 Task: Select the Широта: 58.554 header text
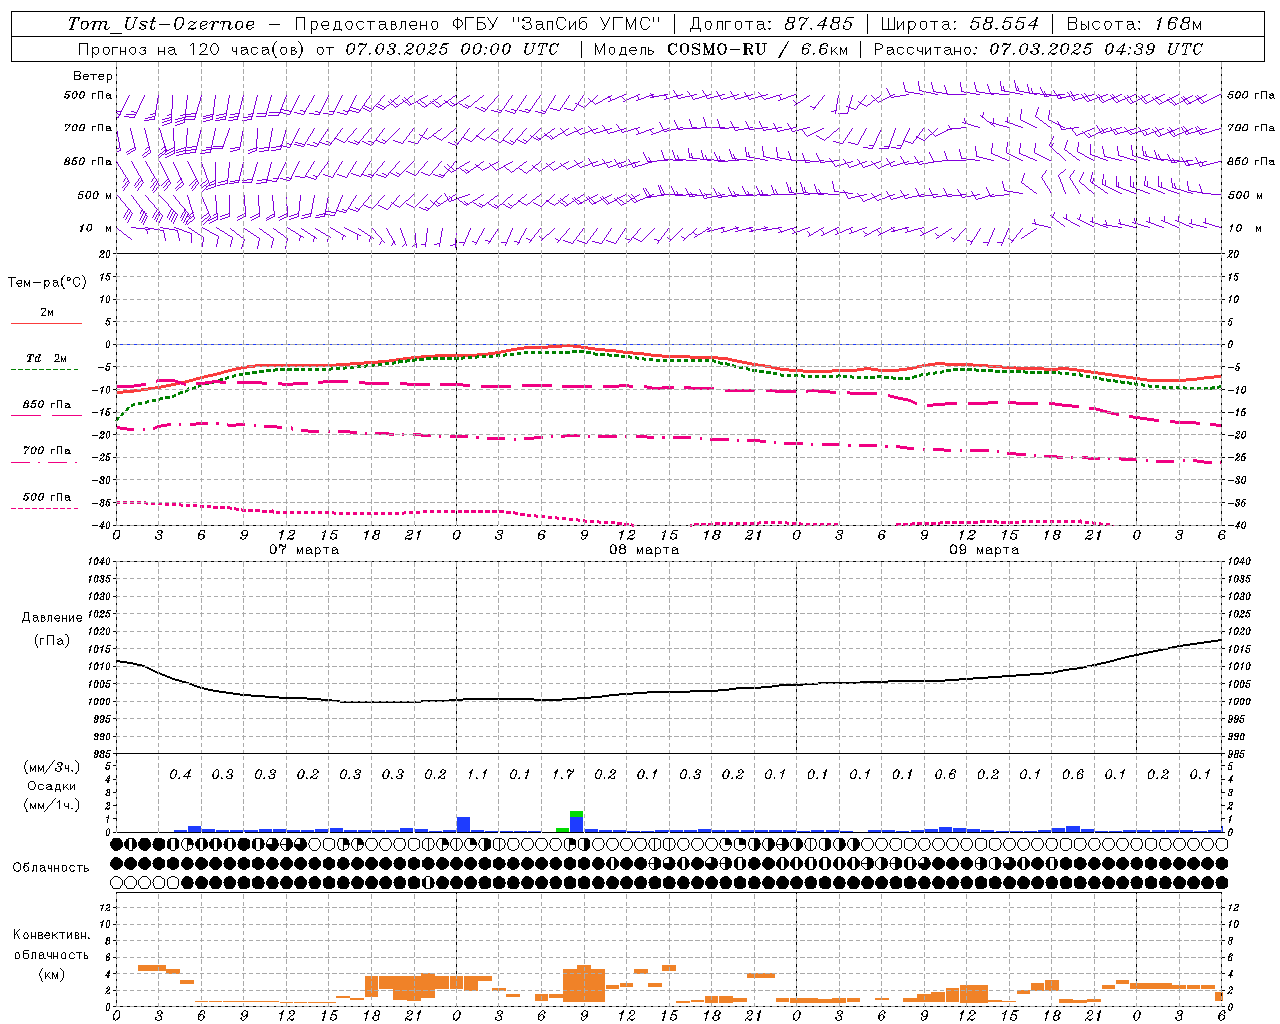coord(960,24)
